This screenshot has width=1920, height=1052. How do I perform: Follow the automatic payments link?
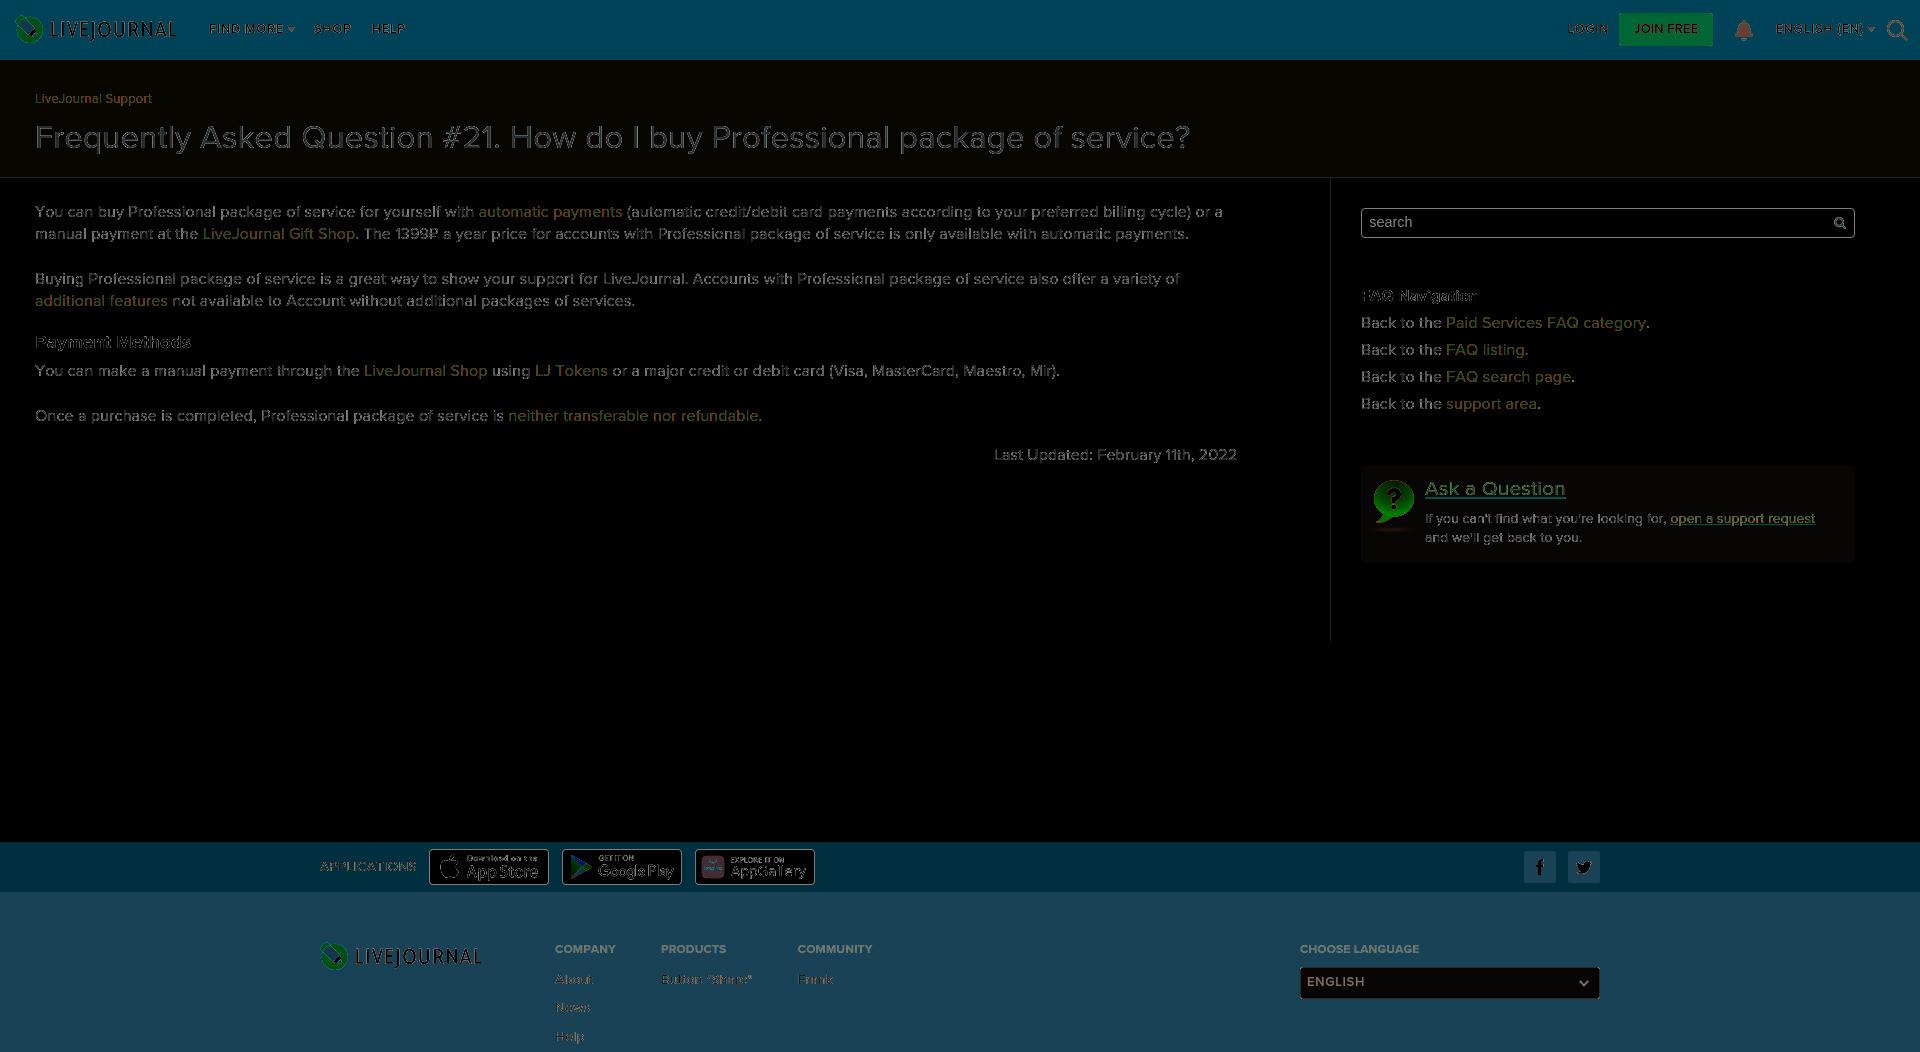click(x=550, y=212)
